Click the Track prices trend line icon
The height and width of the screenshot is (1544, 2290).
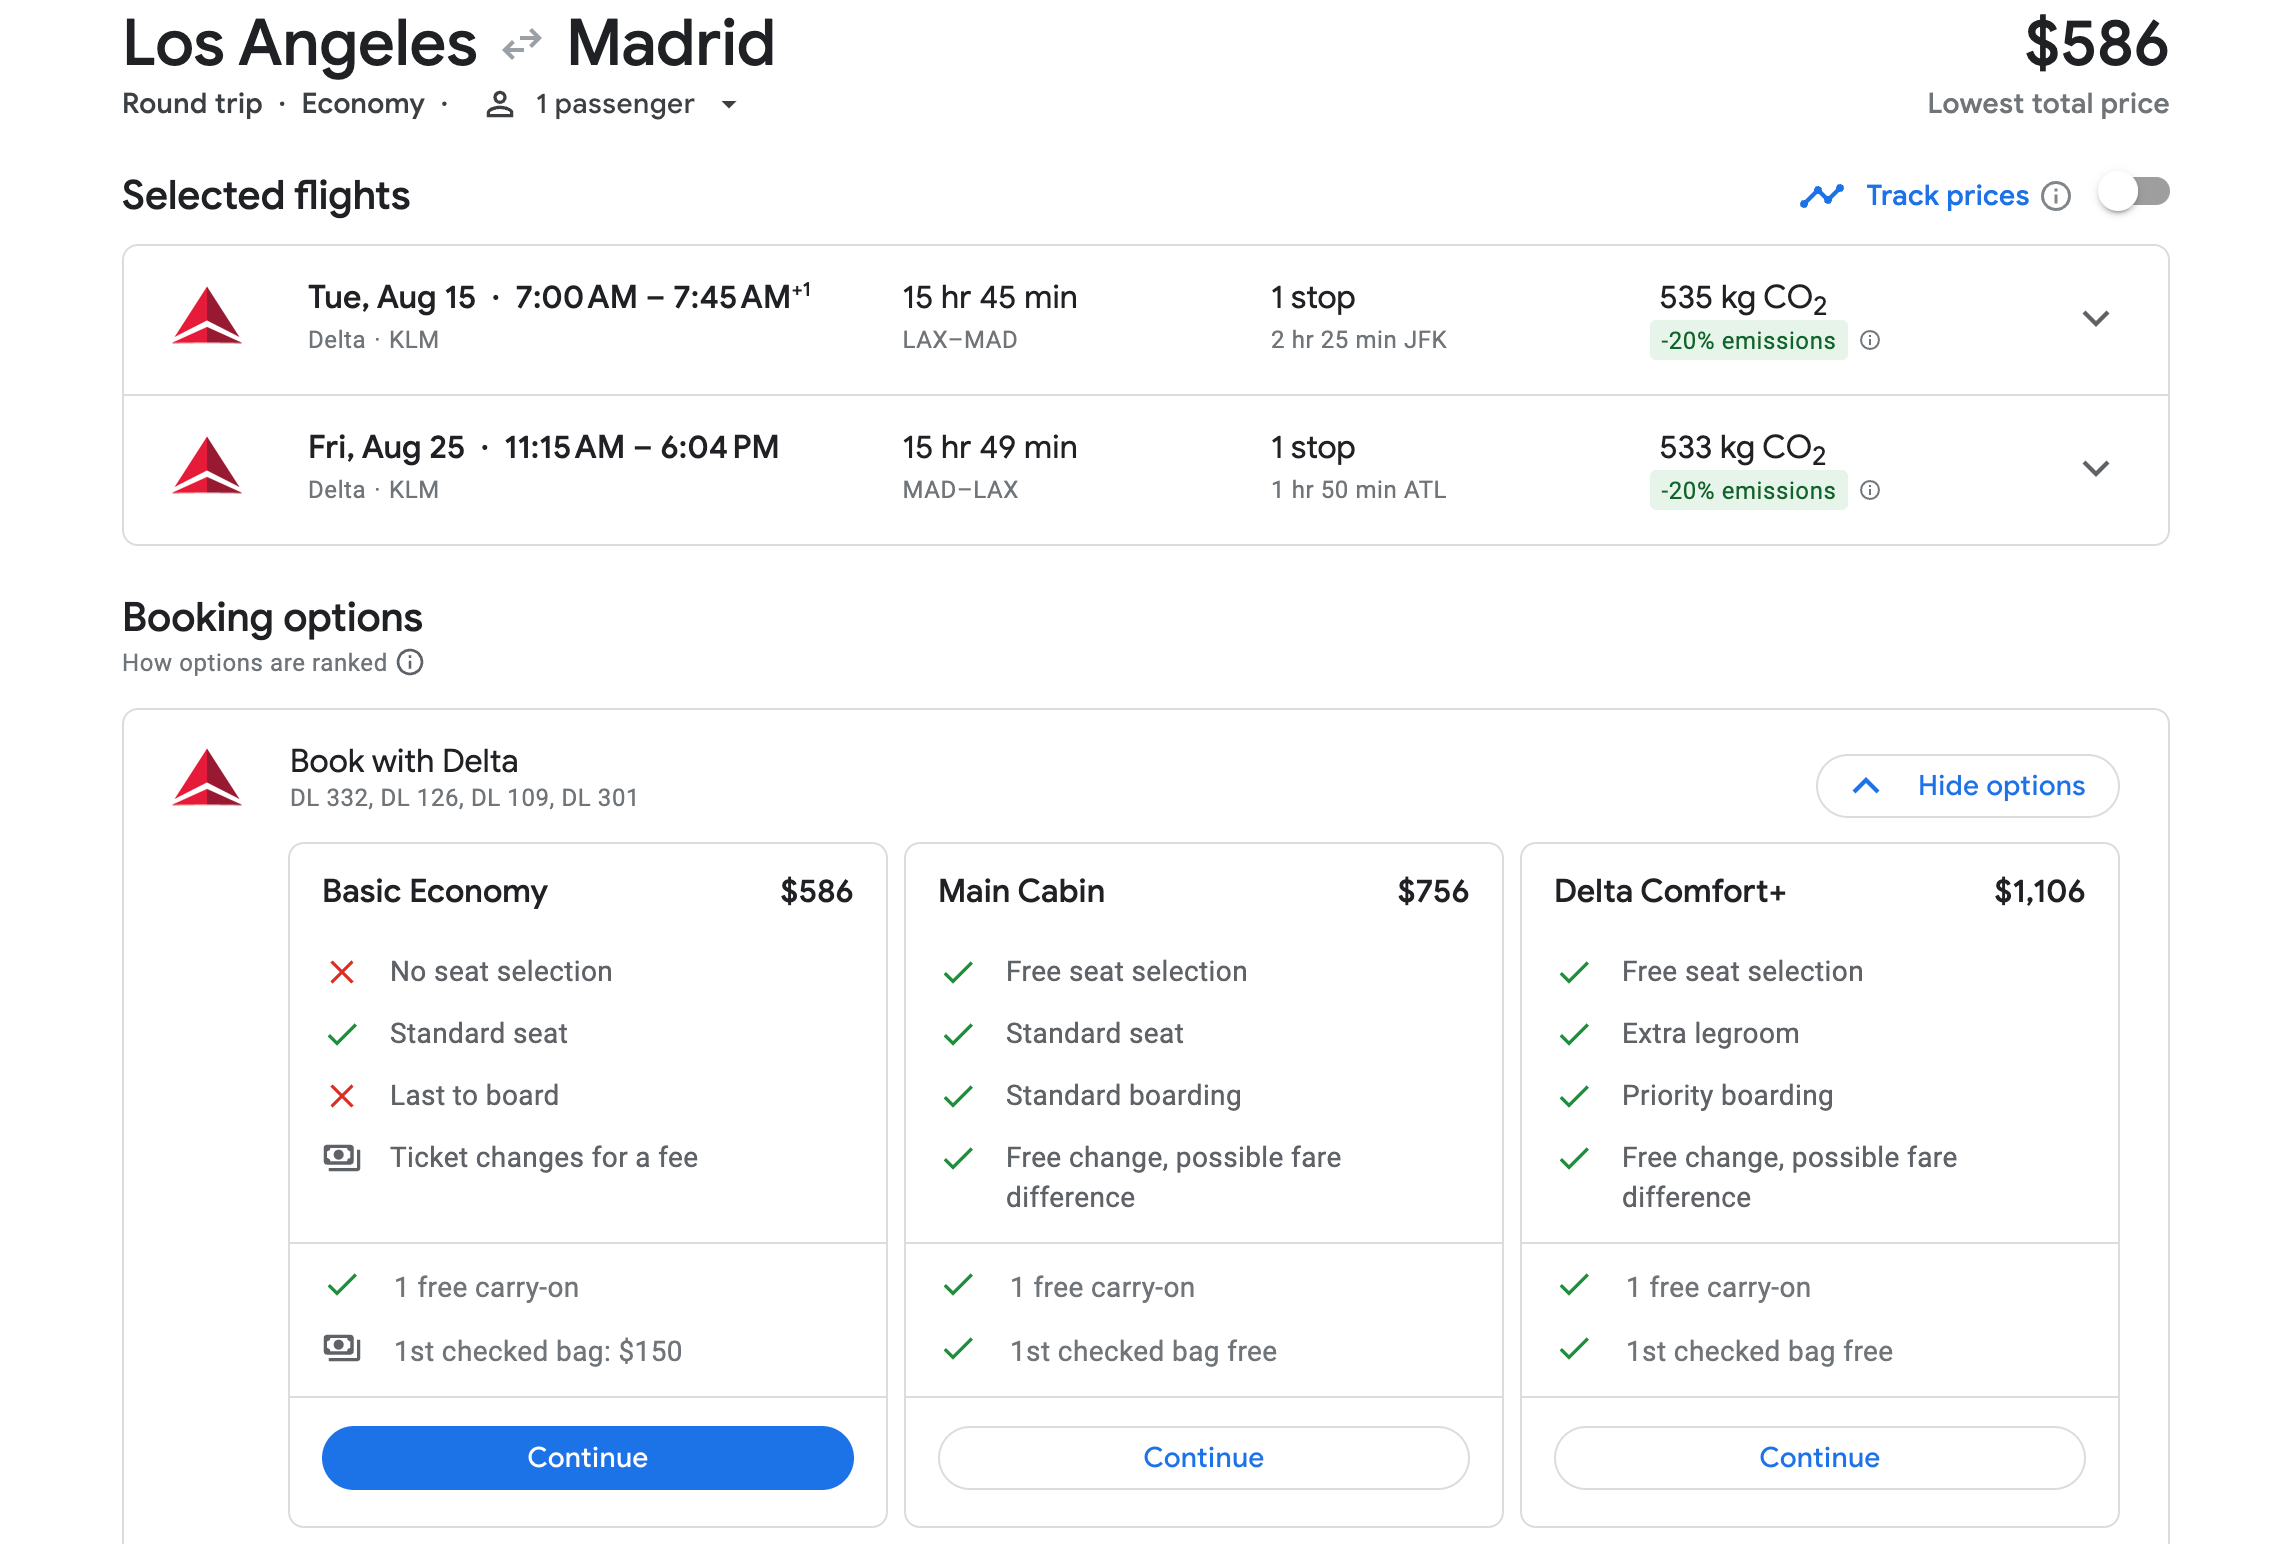pyautogui.click(x=1821, y=196)
